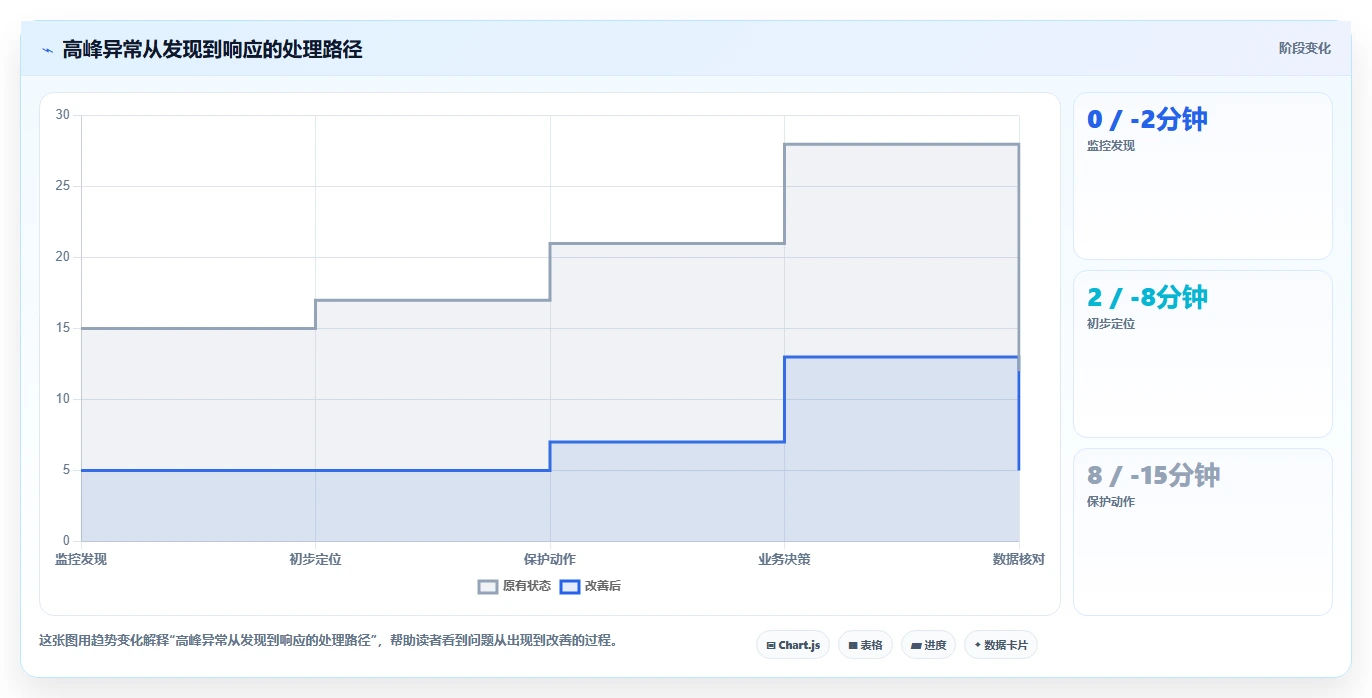Click the y-axis value 30
The height and width of the screenshot is (698, 1372).
pos(63,115)
